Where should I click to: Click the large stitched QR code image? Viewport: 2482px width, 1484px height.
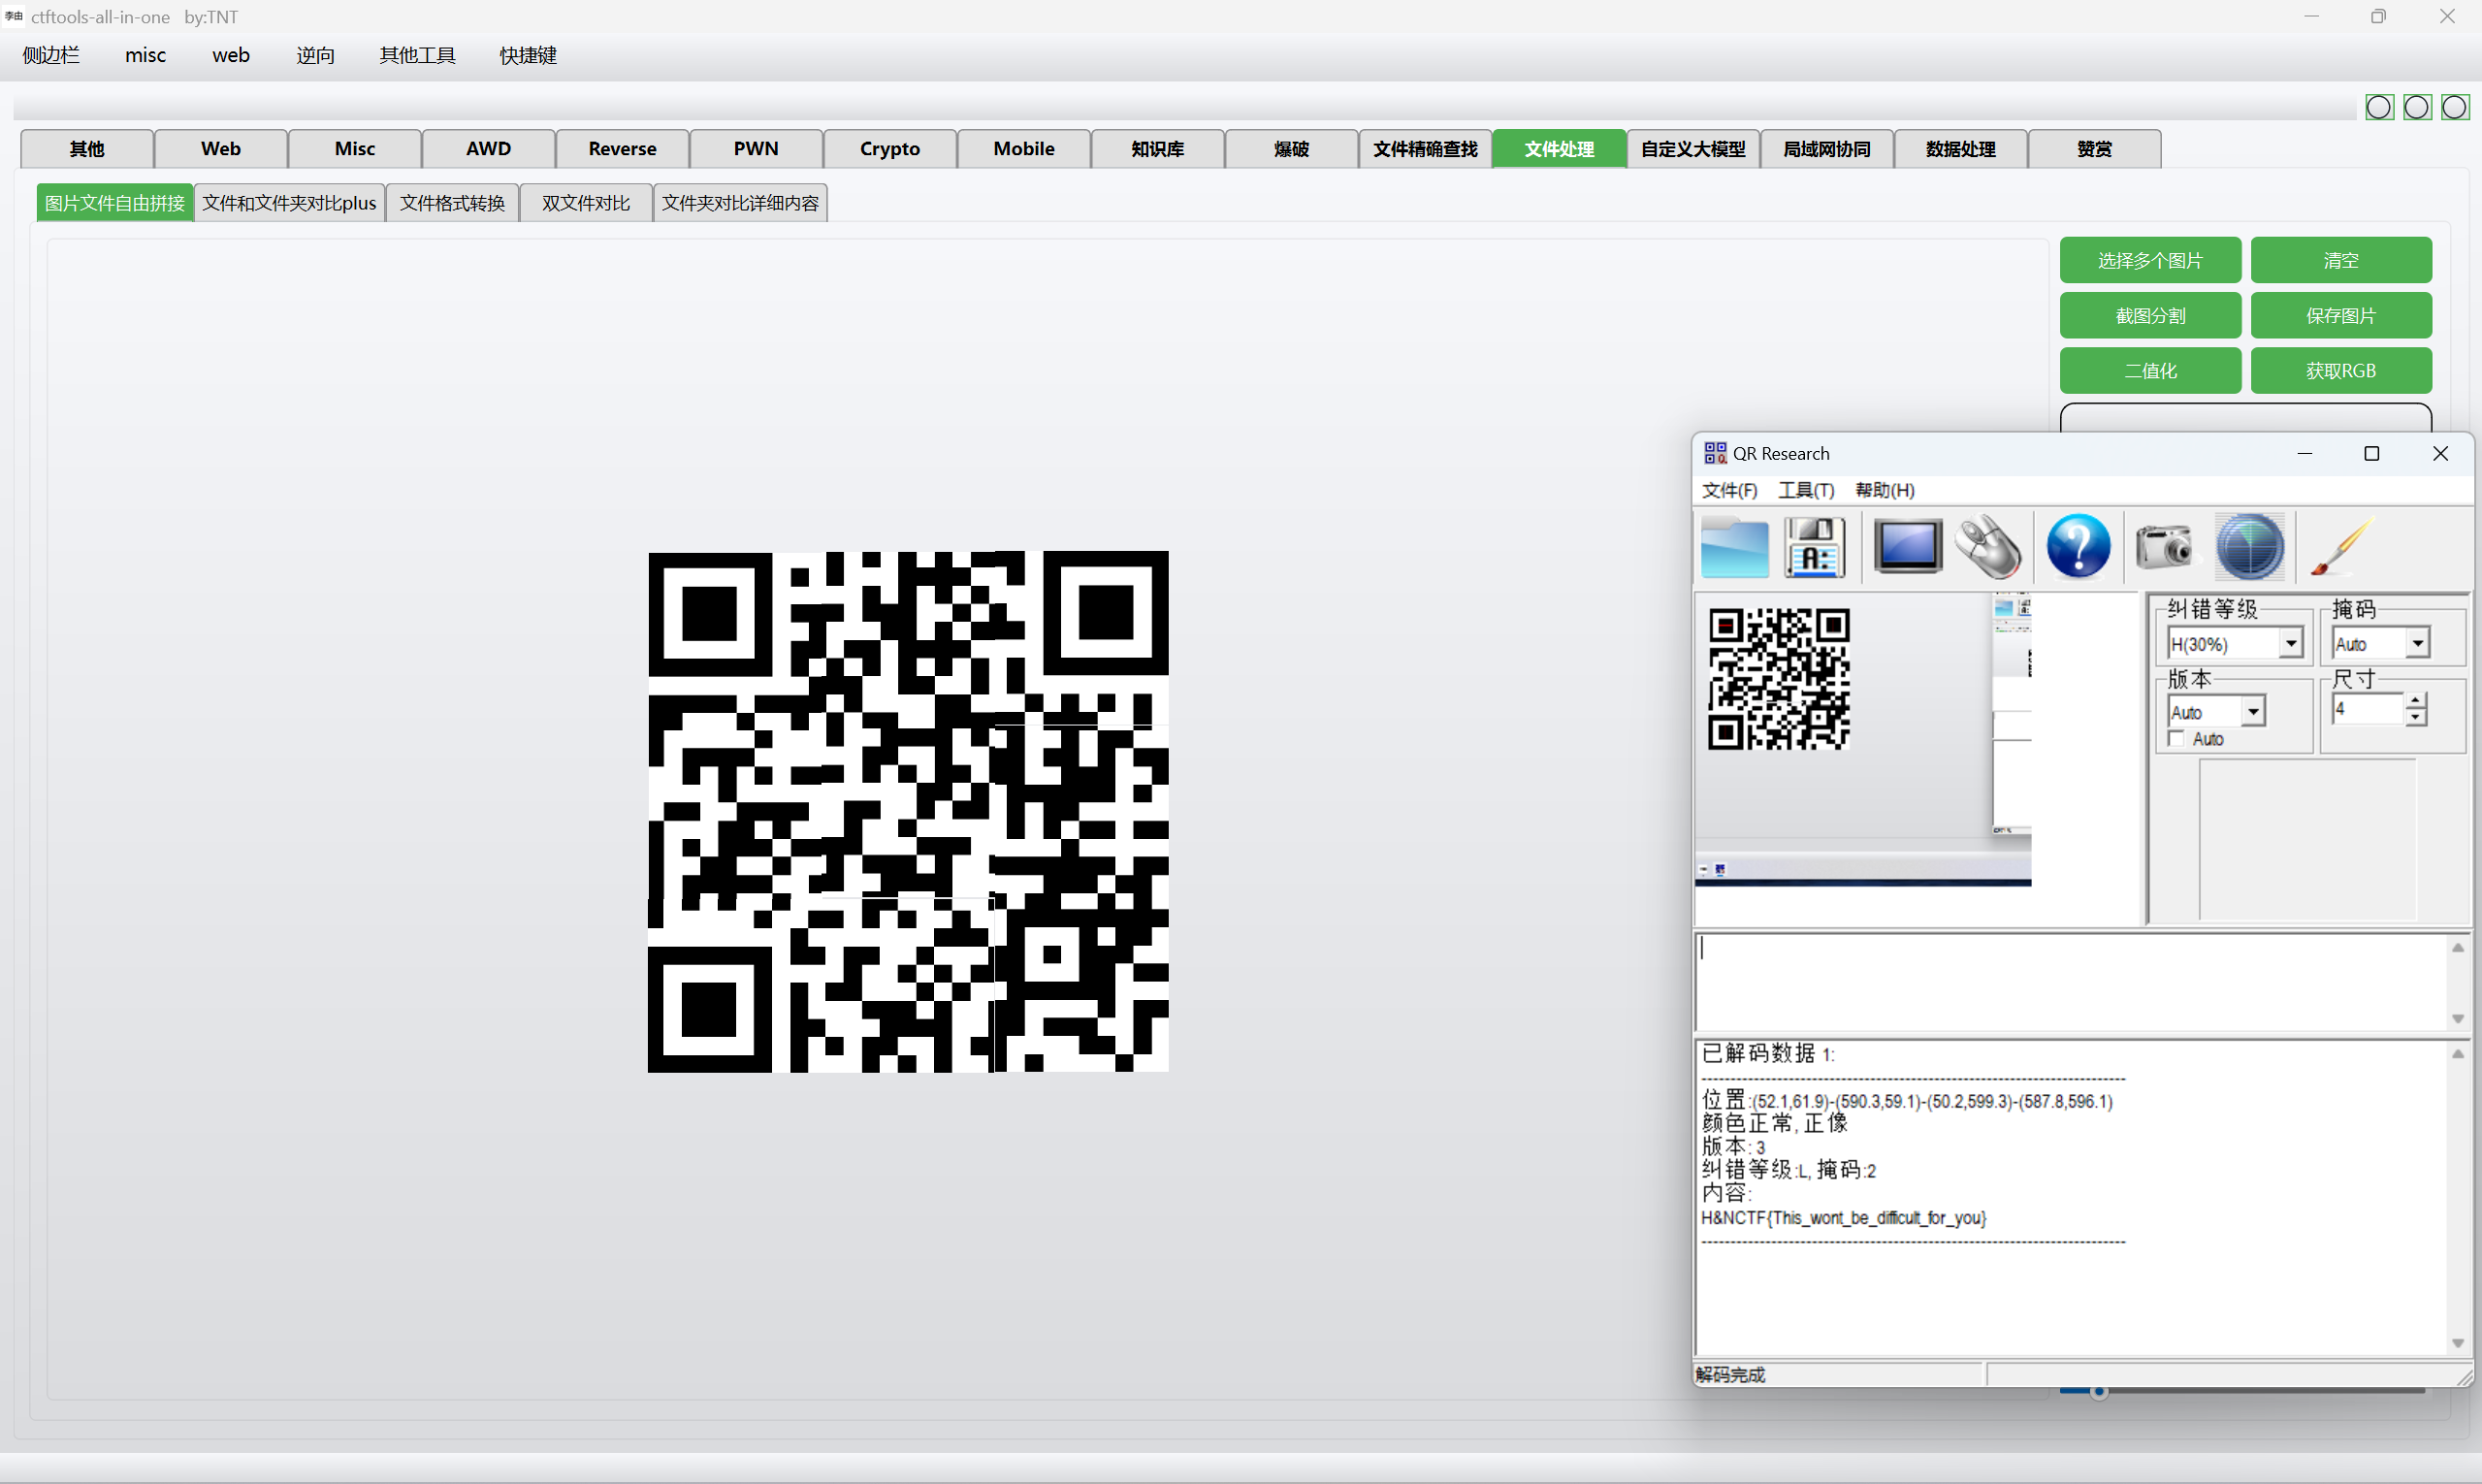pos(908,812)
